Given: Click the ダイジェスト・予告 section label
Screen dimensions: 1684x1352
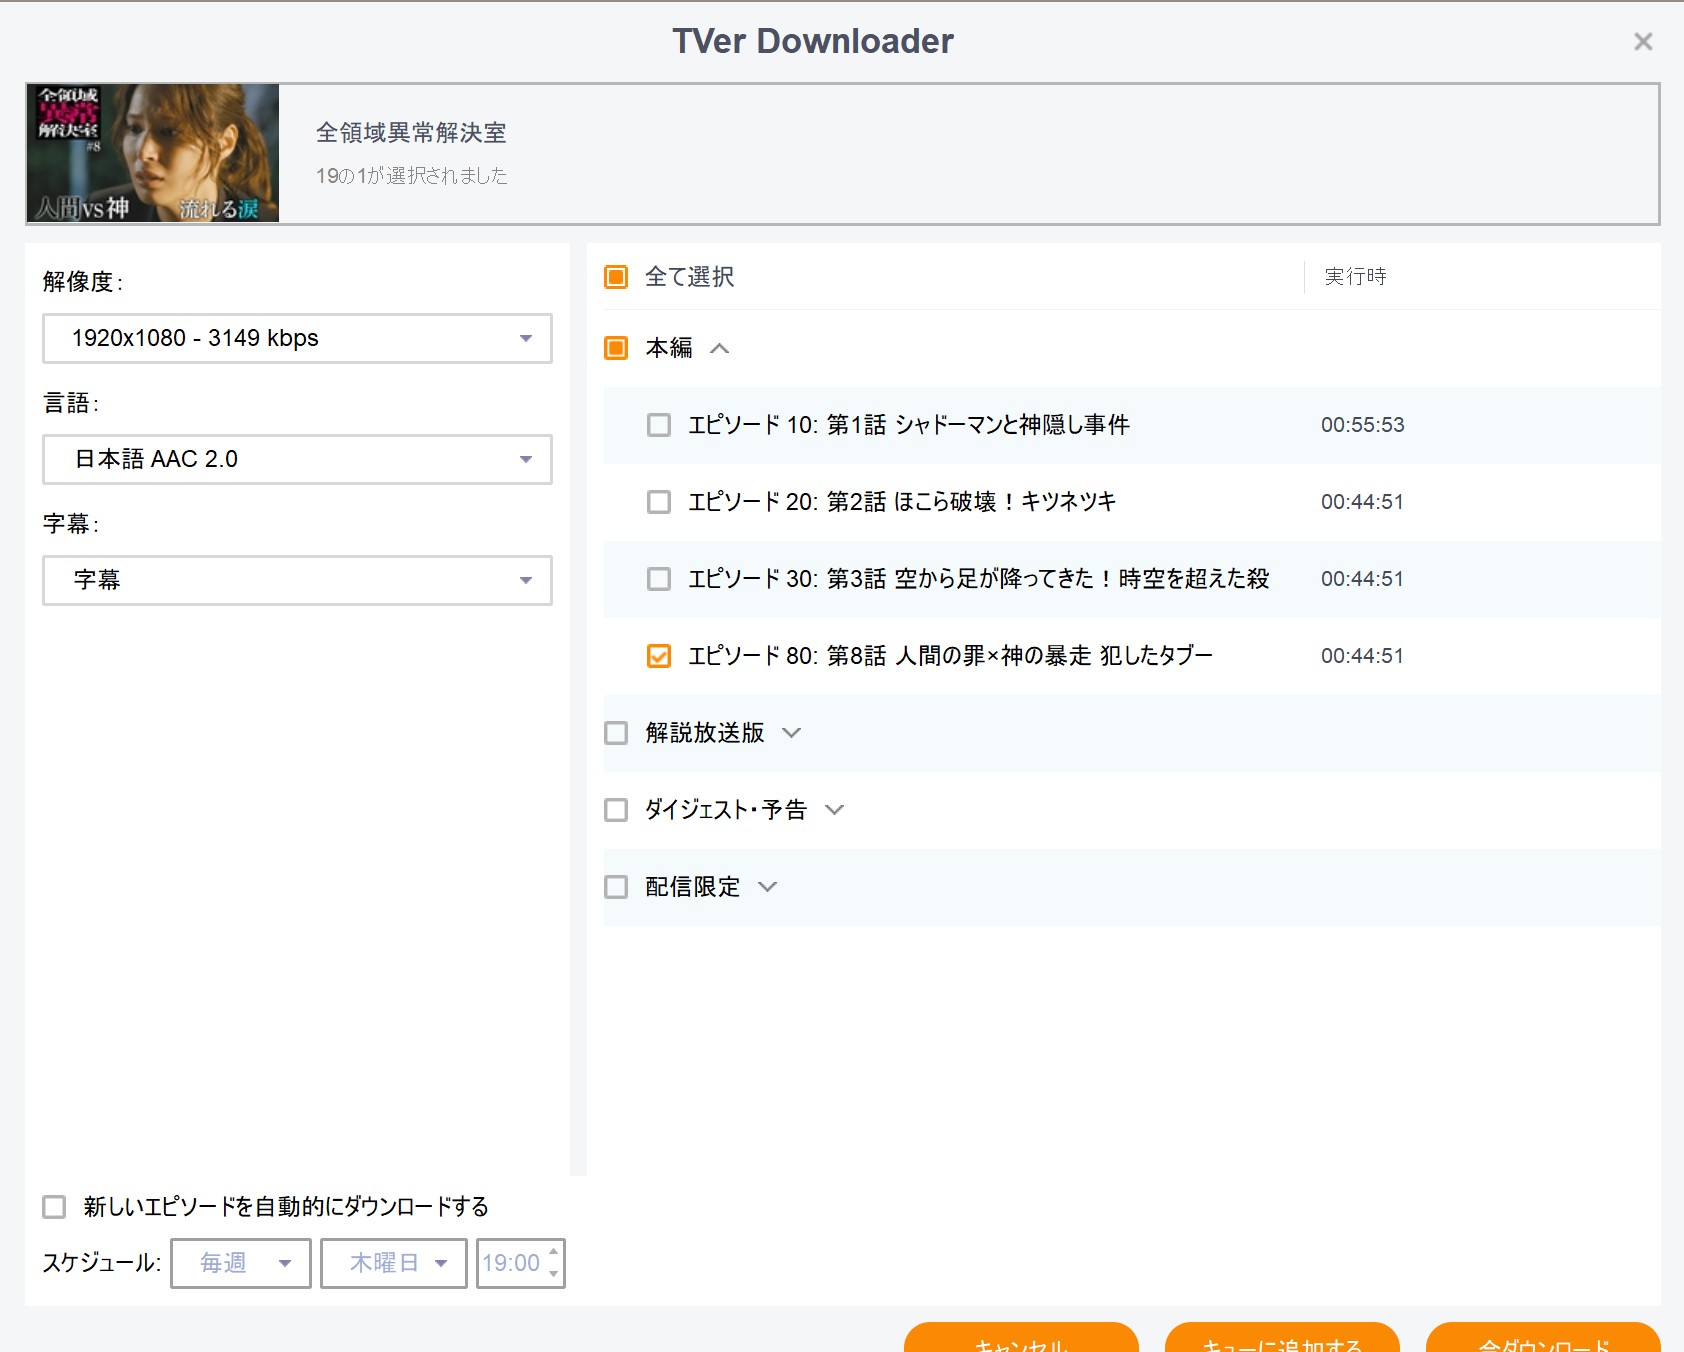Looking at the screenshot, I should pyautogui.click(x=726, y=810).
